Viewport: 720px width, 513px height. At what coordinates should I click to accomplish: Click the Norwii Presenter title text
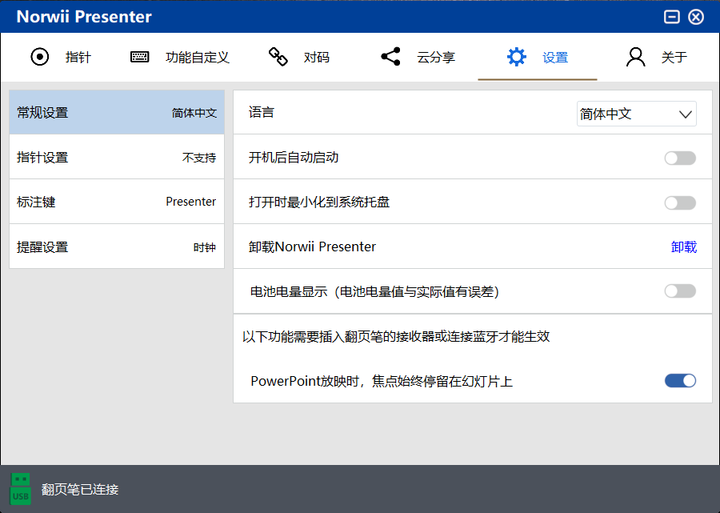pos(84,17)
